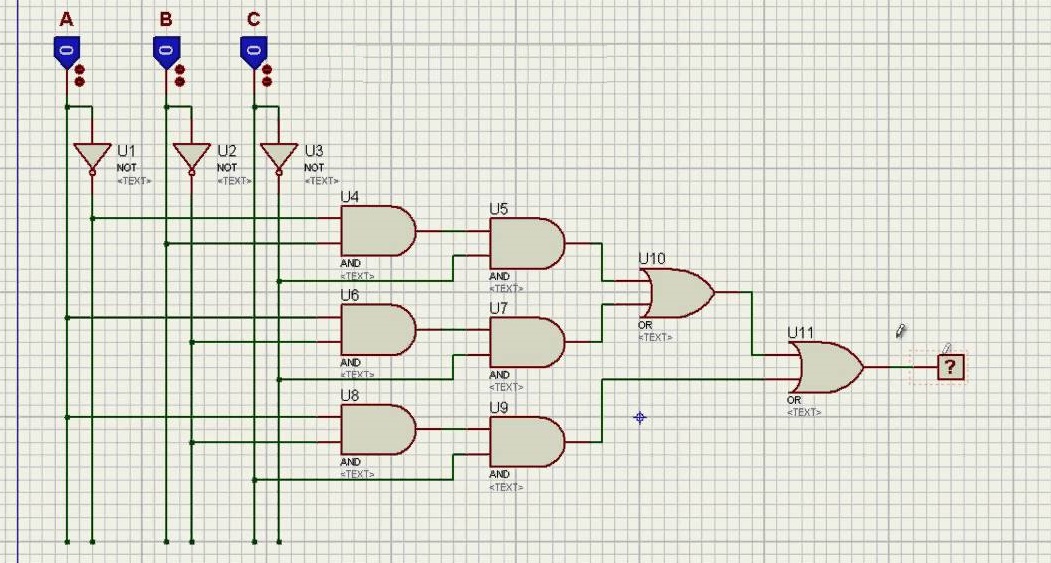Toggle logic state input A
Image resolution: width=1051 pixels, height=563 pixels.
(x=66, y=51)
